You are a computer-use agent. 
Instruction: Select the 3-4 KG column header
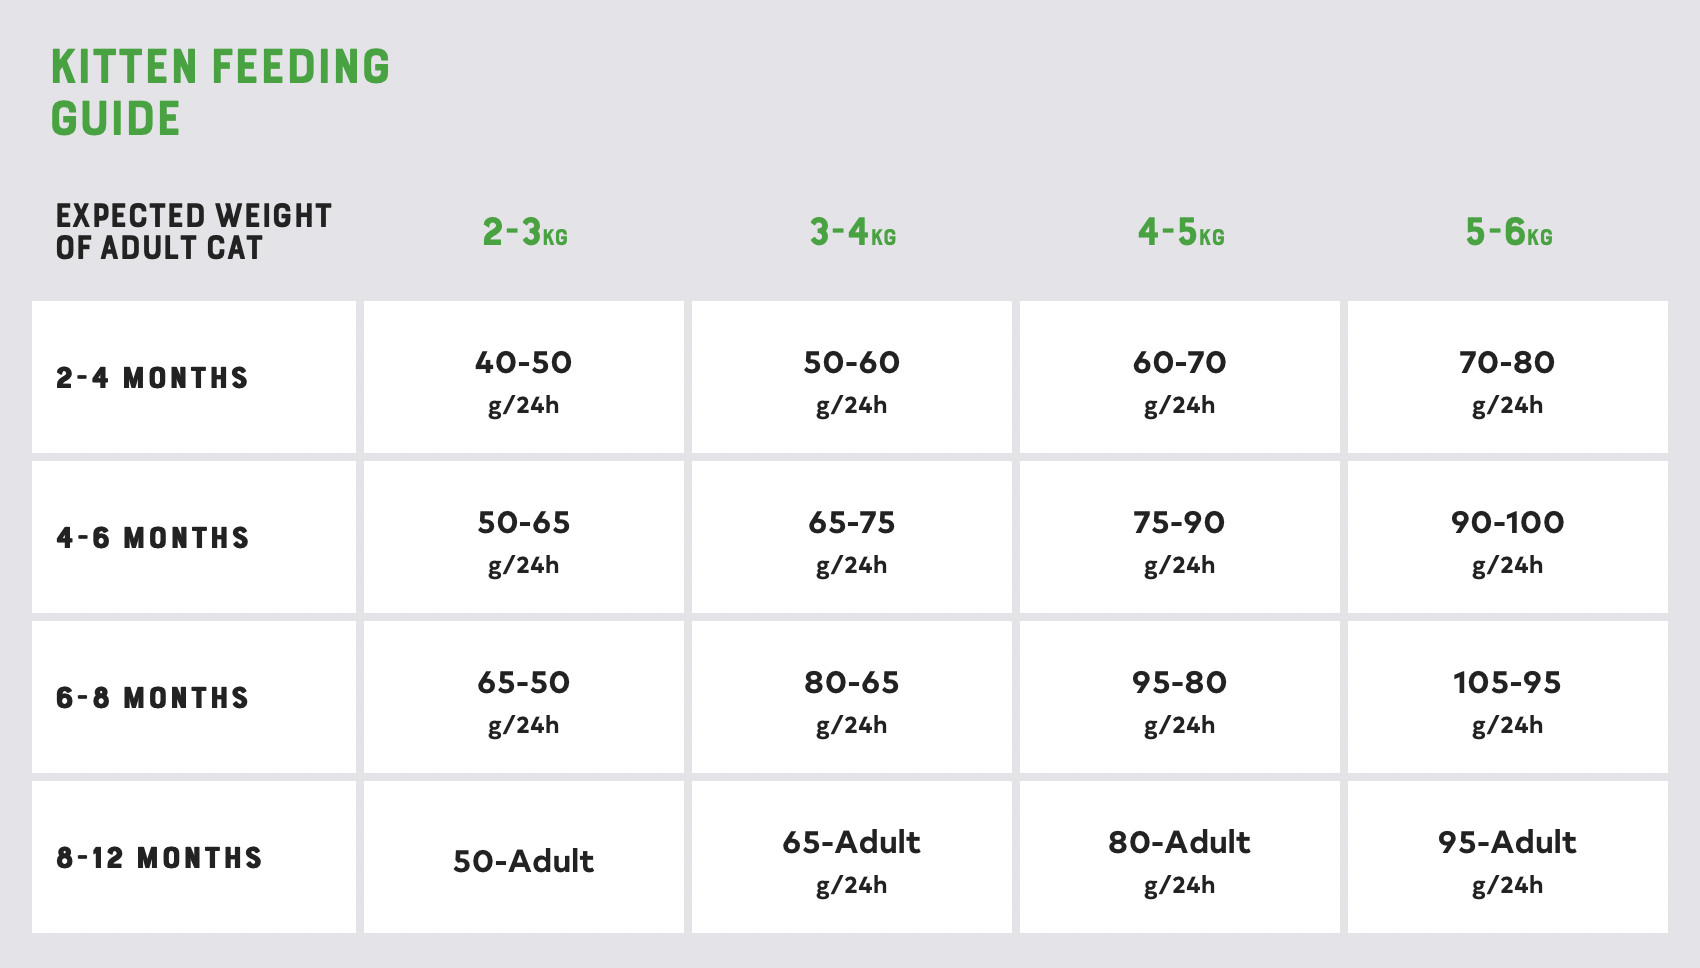[x=853, y=232]
